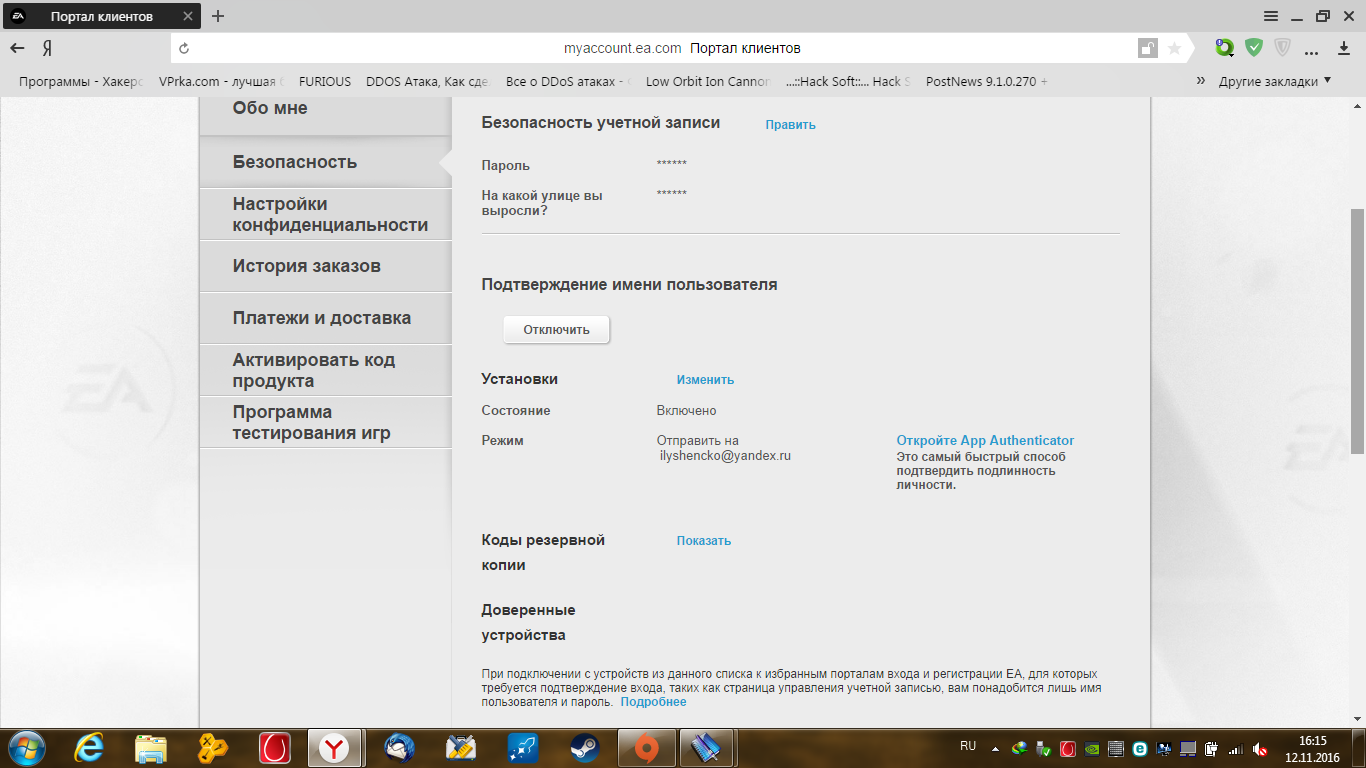
Task: Open the Yandex home page button
Action: pyautogui.click(x=47, y=48)
